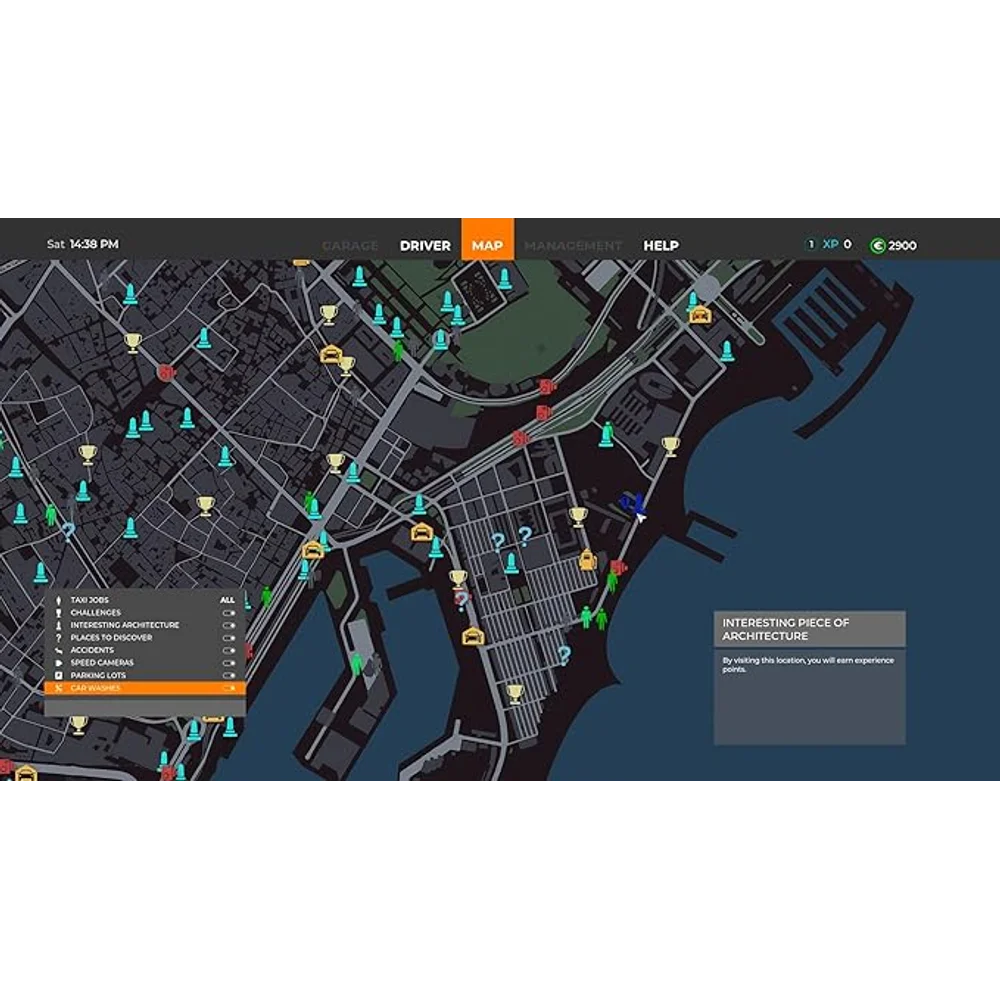Click the Sat 14:38 PM clock text
The image size is (1000, 1000).
[x=82, y=244]
